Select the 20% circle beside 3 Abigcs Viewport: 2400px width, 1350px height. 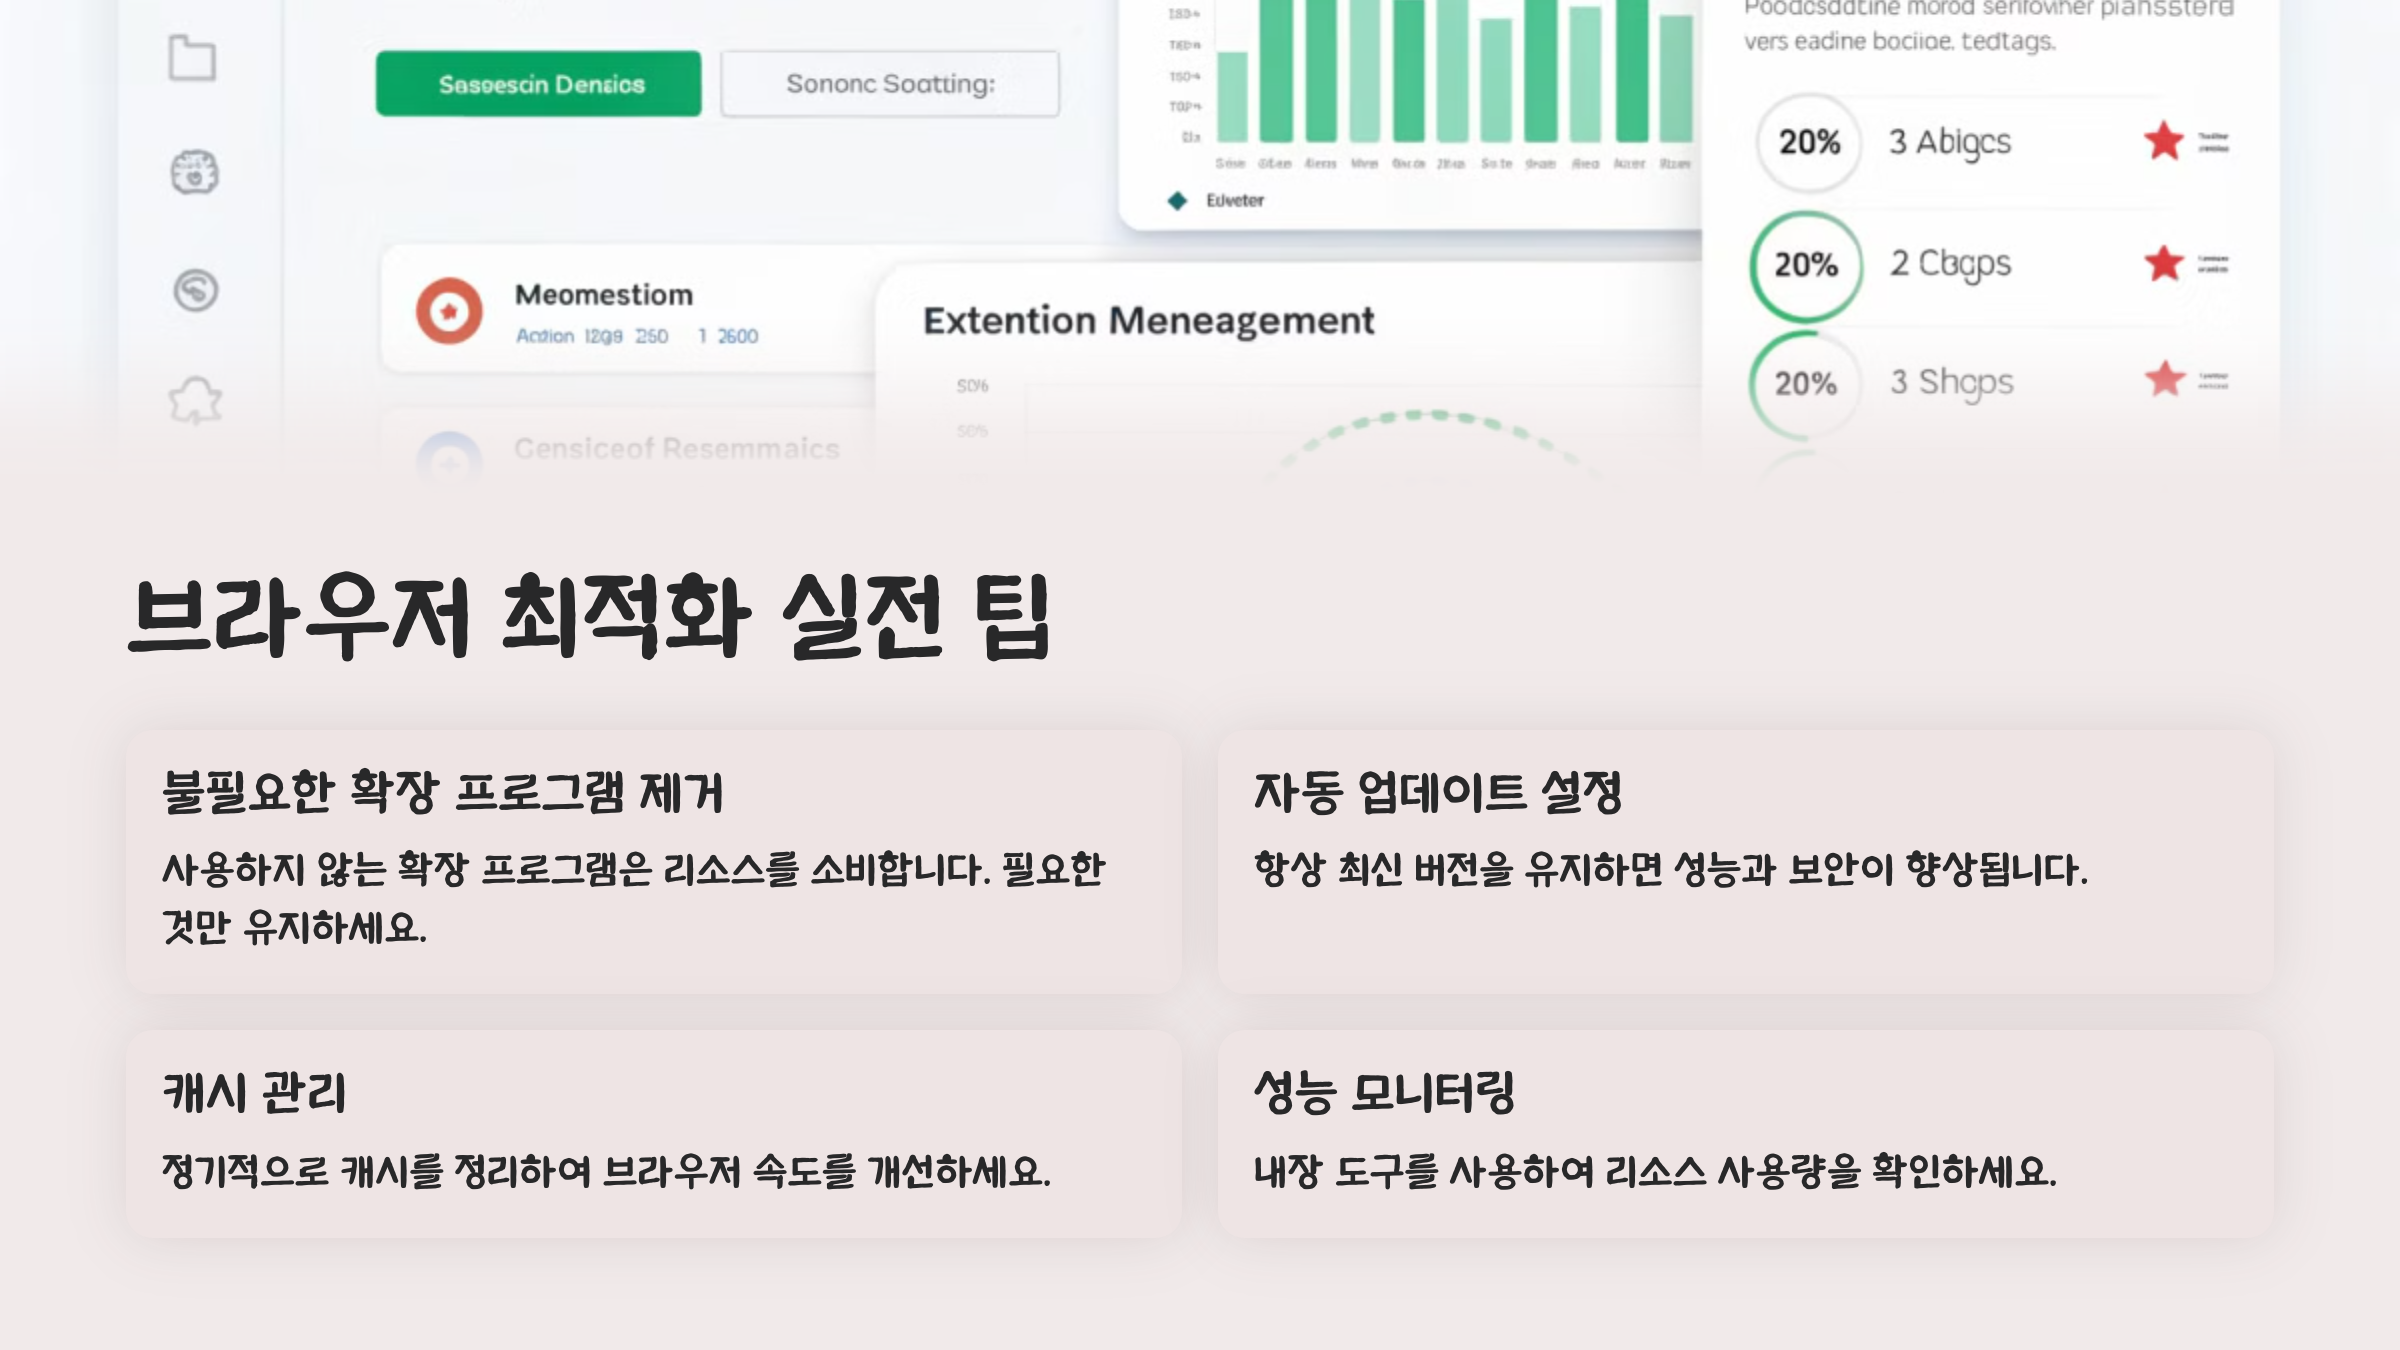tap(1809, 142)
